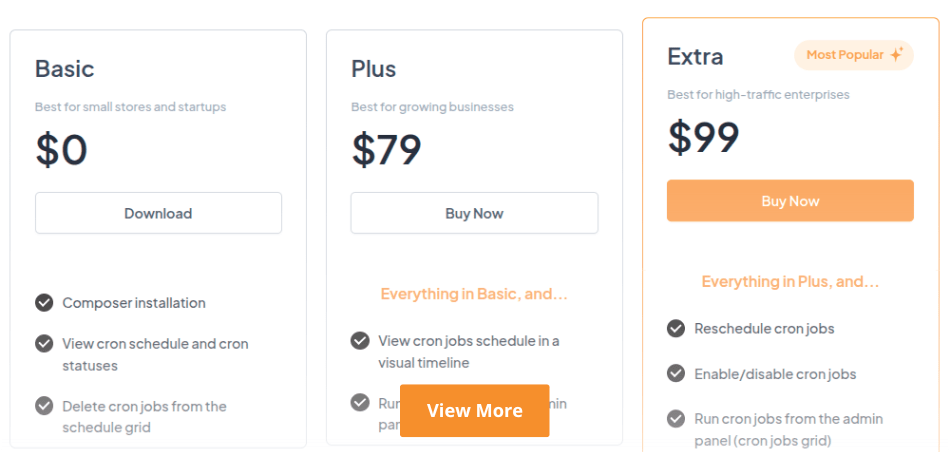Click the Download button in Basic plan
Viewport: 950px width, 452px height.
[158, 213]
